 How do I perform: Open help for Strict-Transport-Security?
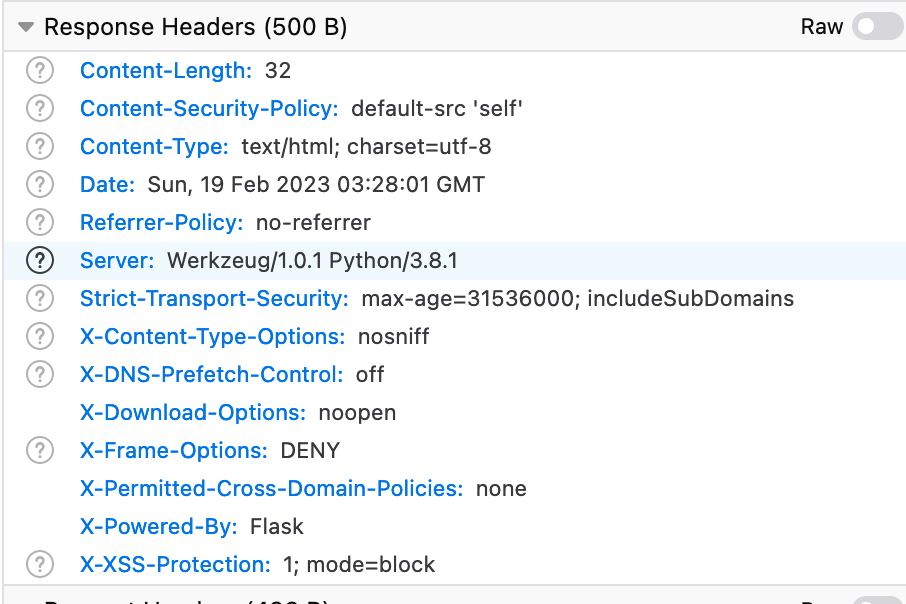point(39,298)
